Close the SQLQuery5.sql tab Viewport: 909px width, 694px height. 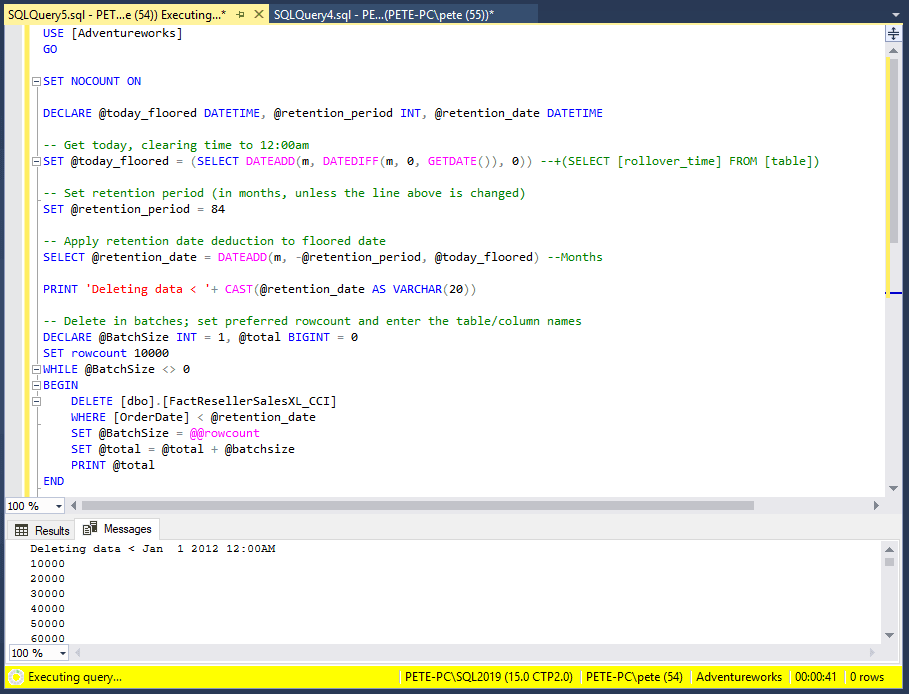258,15
